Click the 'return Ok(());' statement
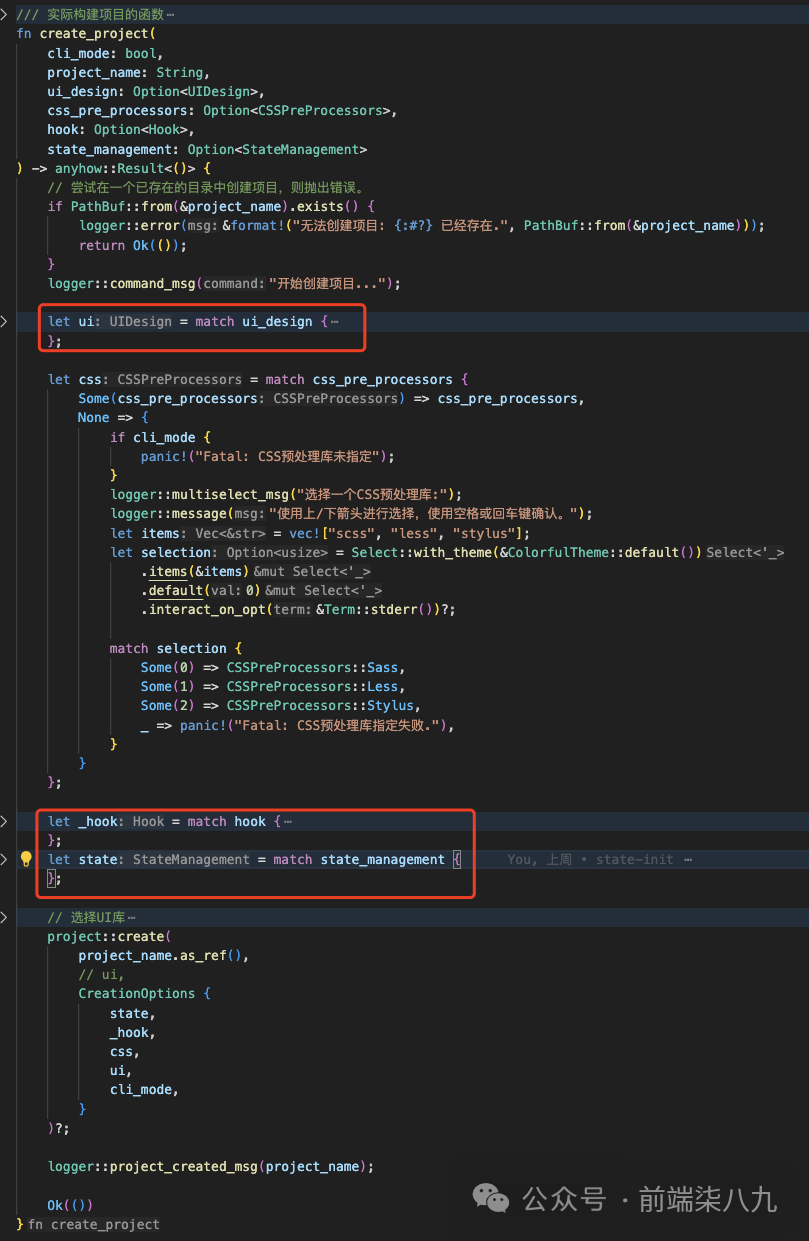Image resolution: width=809 pixels, height=1241 pixels. pyautogui.click(x=133, y=245)
